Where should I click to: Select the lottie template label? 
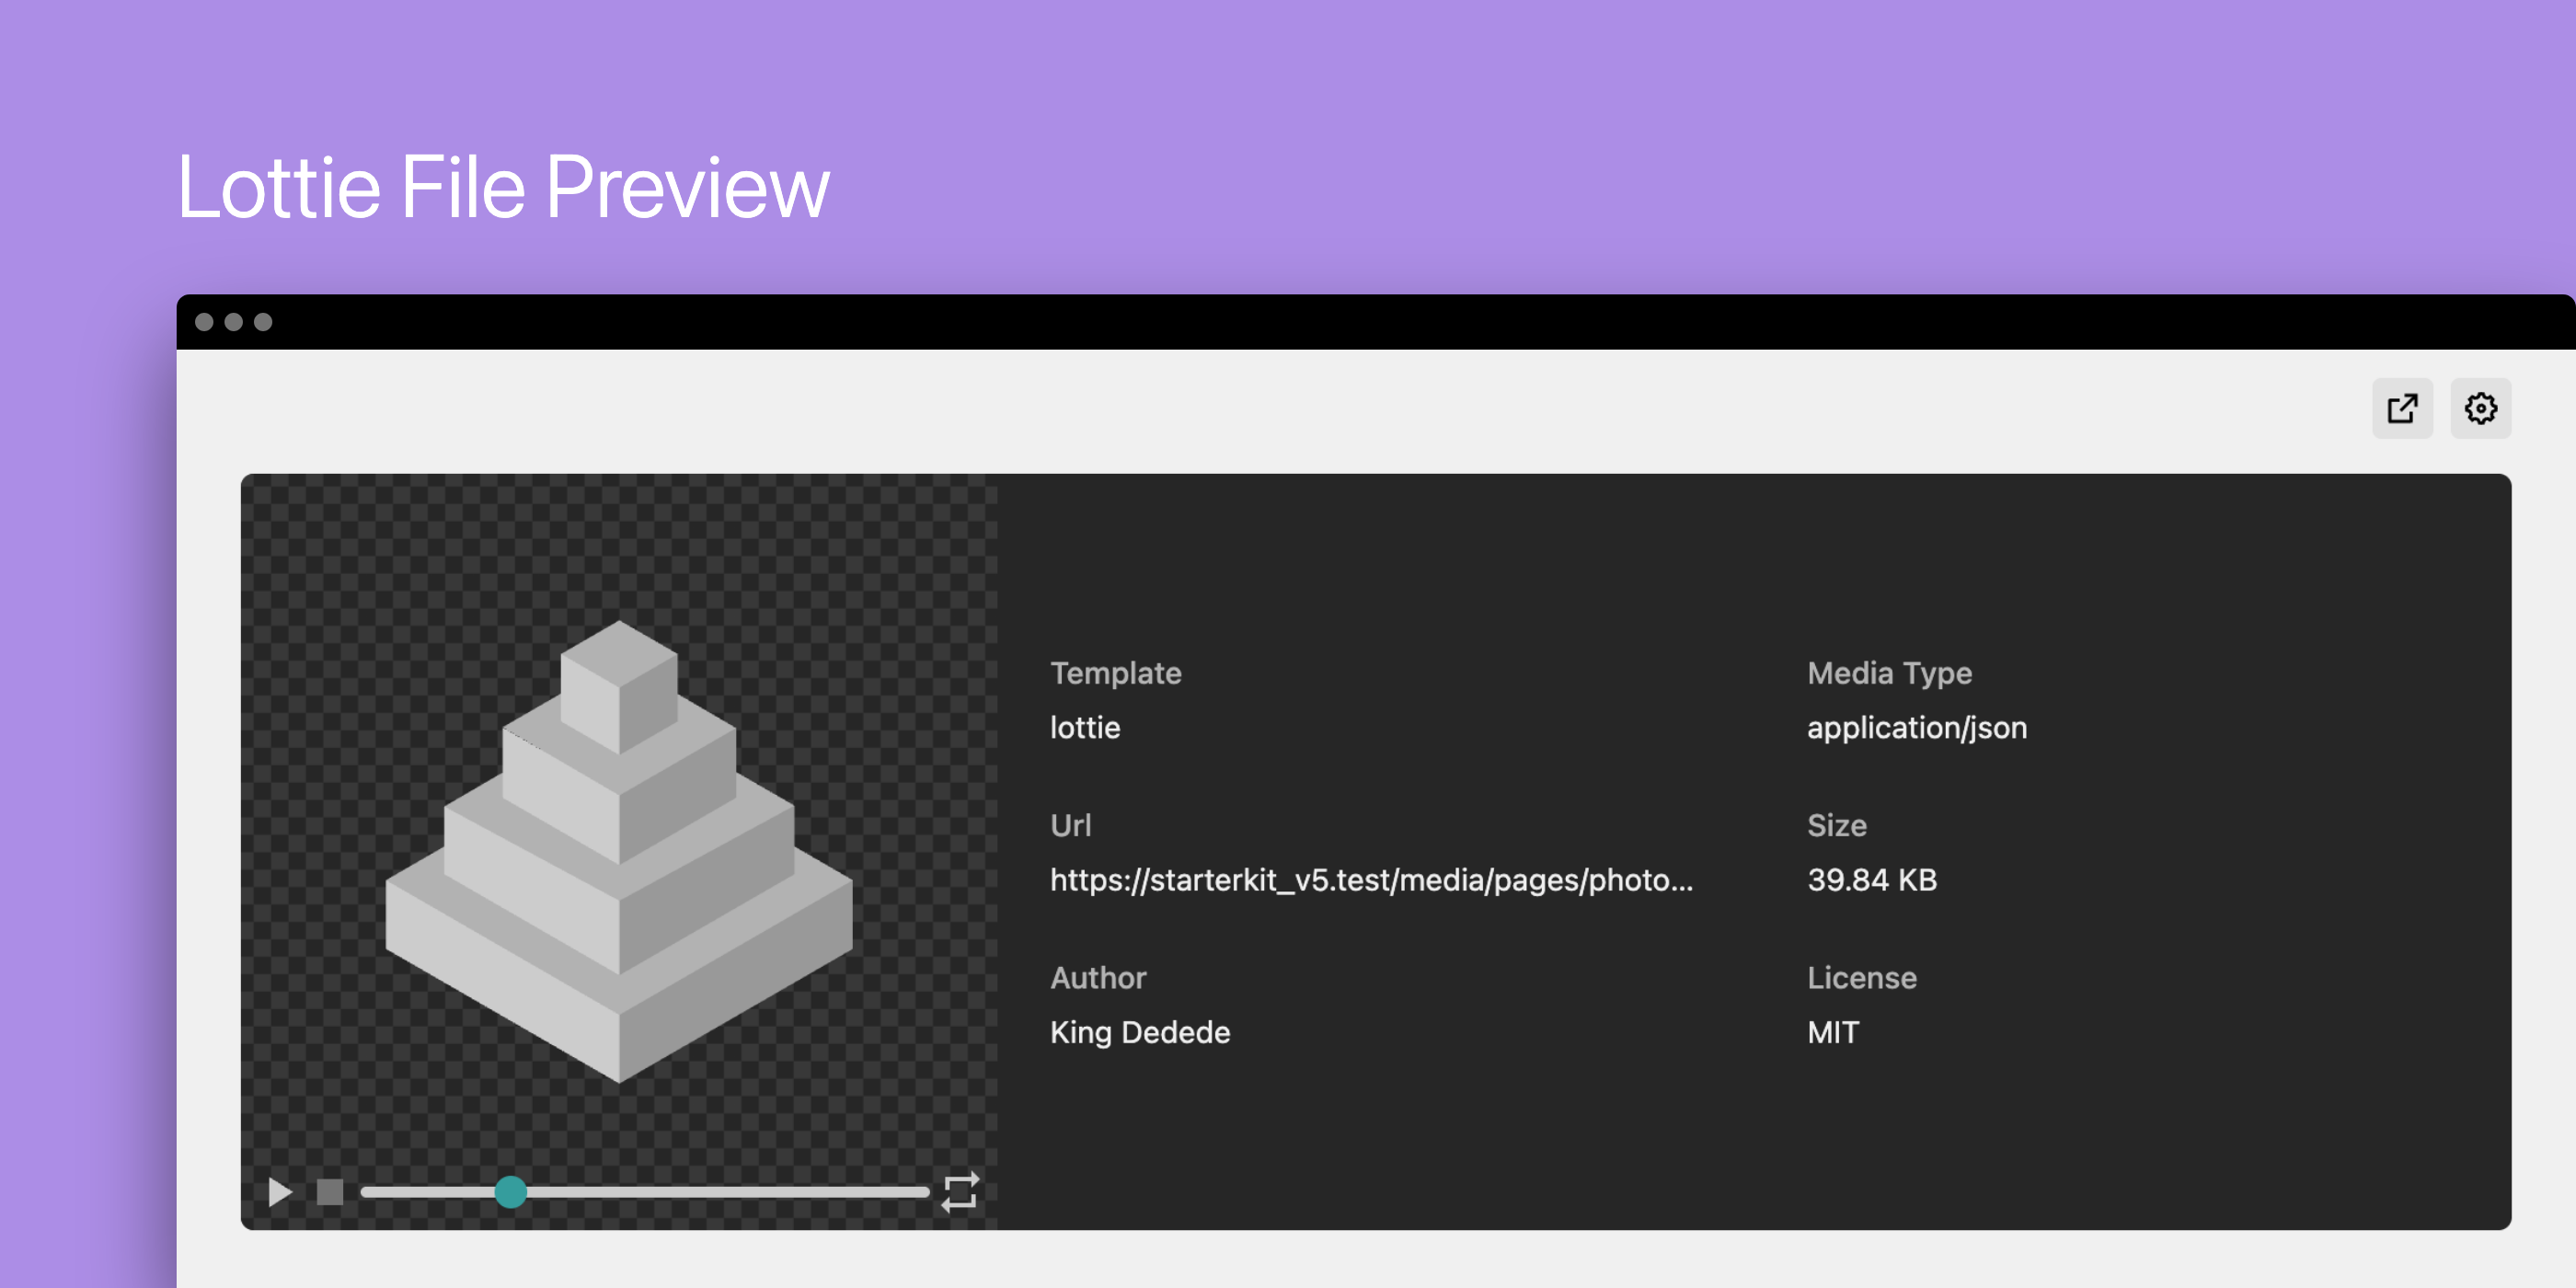(1084, 727)
